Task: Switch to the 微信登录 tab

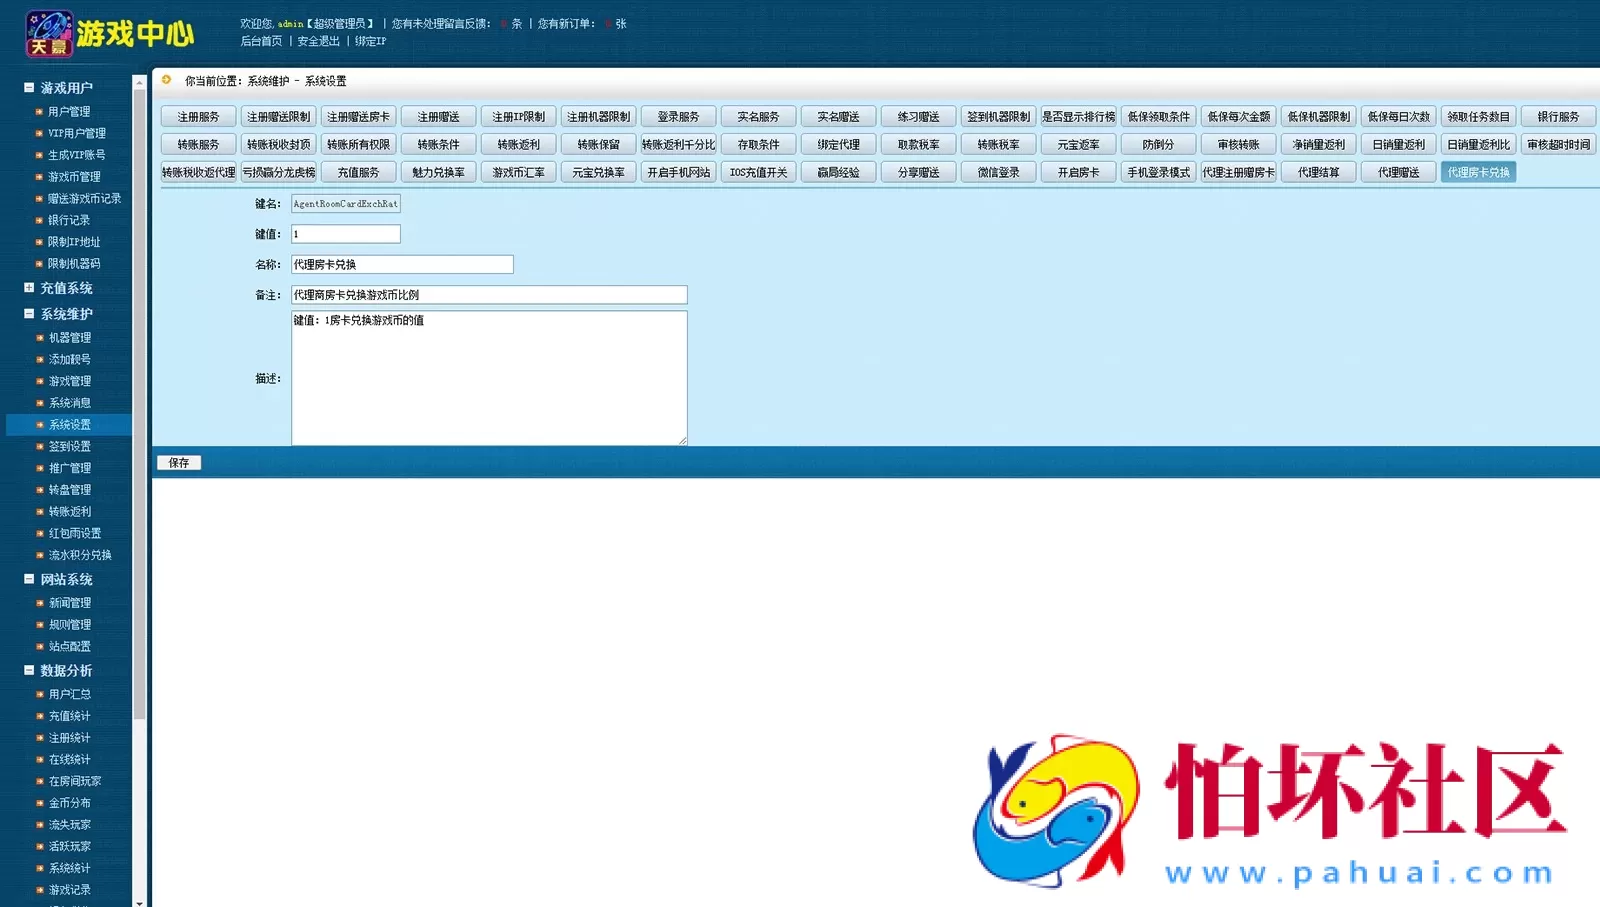Action: click(x=998, y=172)
